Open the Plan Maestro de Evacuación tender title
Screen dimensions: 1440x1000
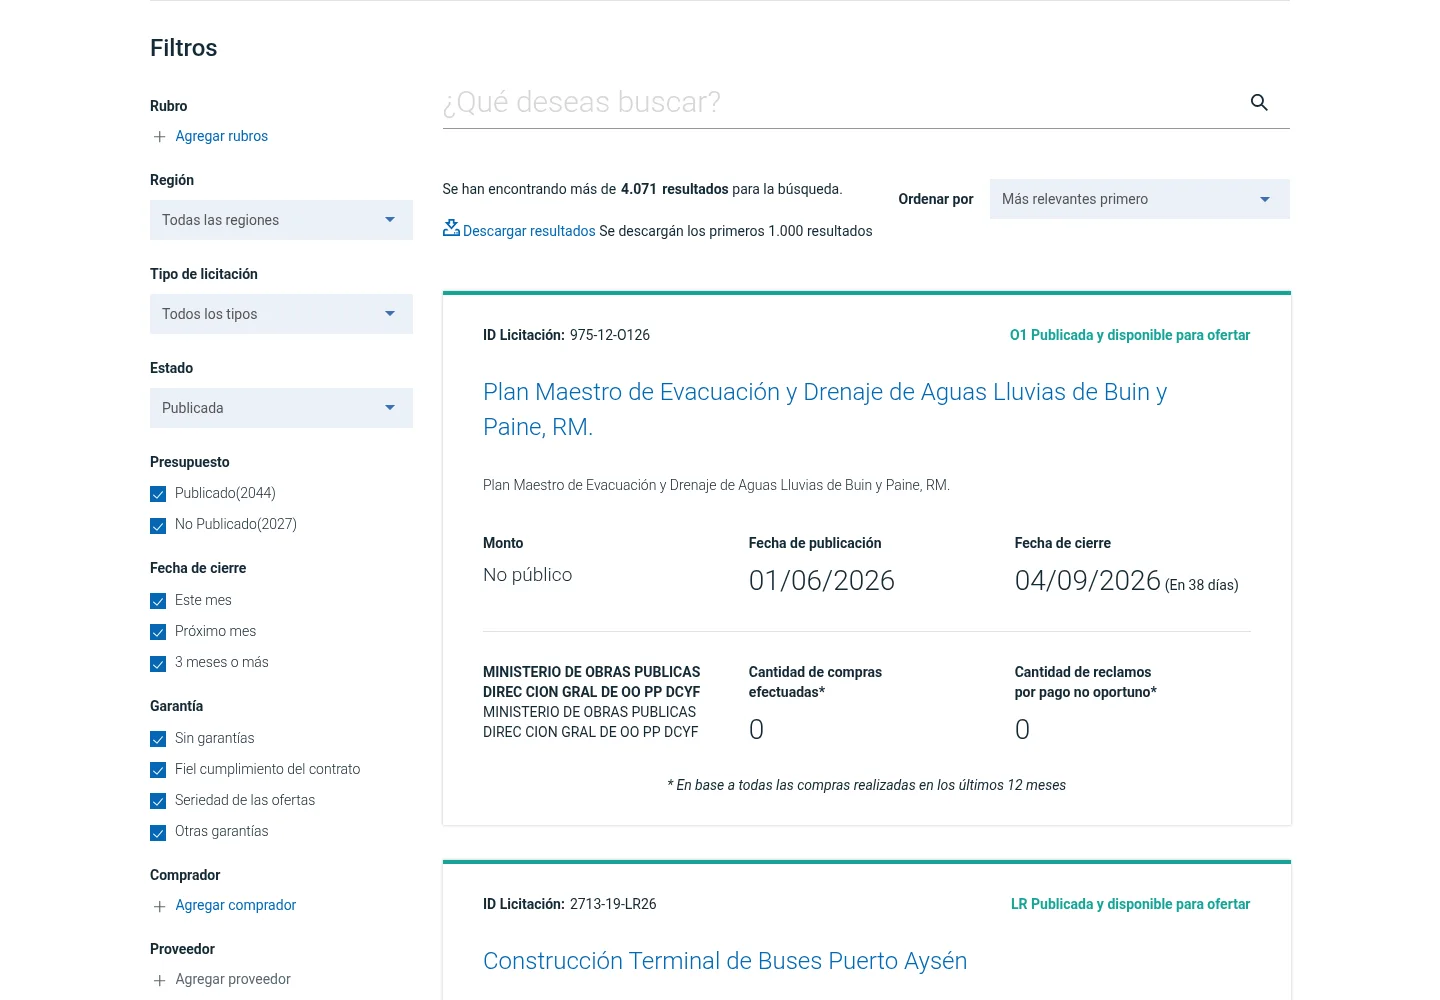tap(825, 409)
